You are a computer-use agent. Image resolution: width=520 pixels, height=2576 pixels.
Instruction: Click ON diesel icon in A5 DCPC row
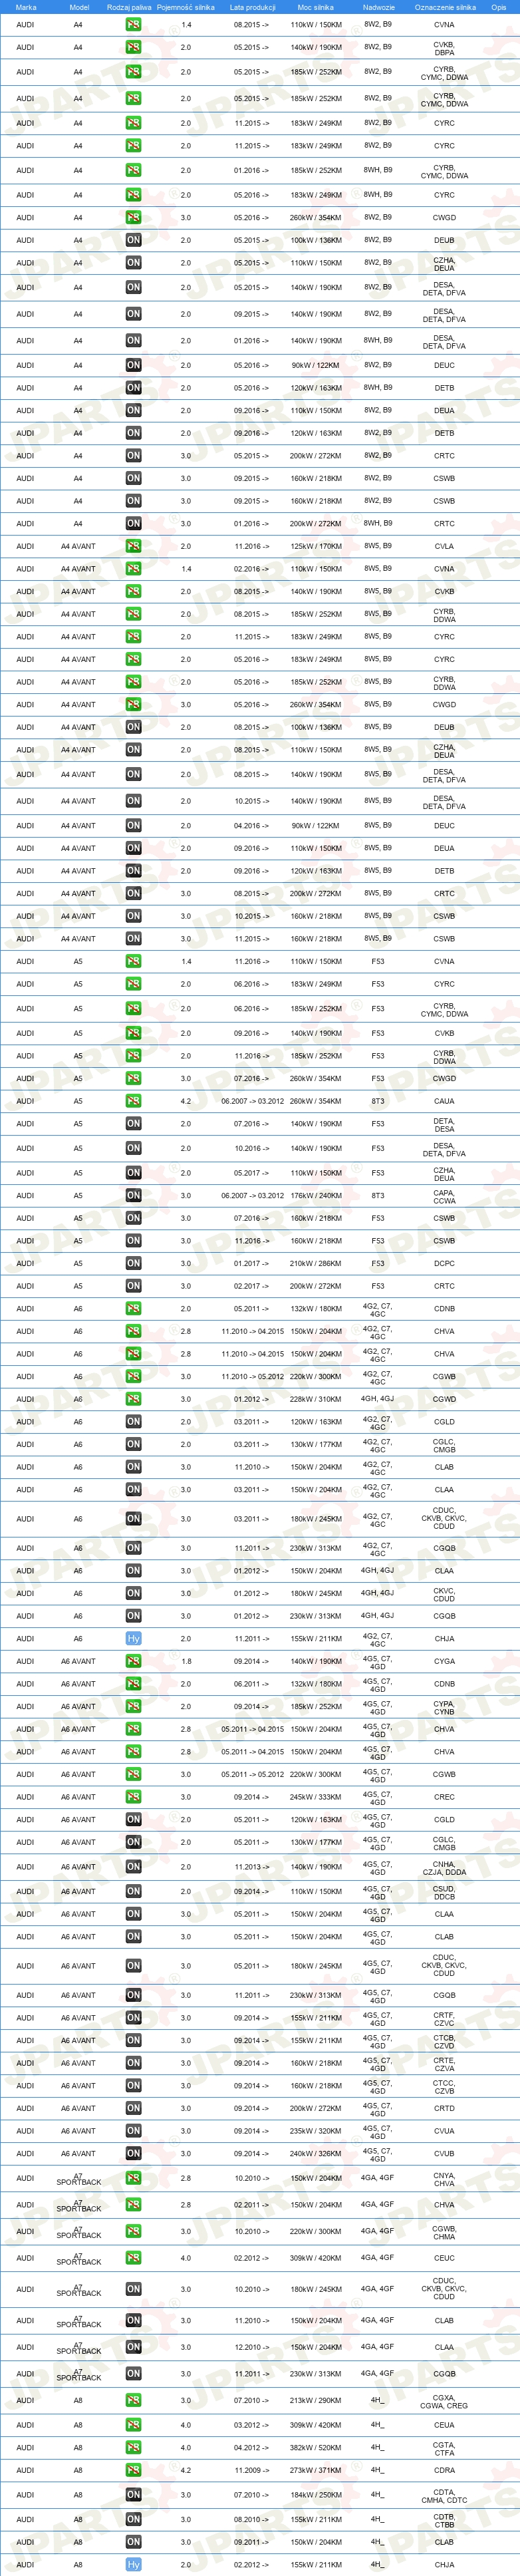click(133, 1263)
